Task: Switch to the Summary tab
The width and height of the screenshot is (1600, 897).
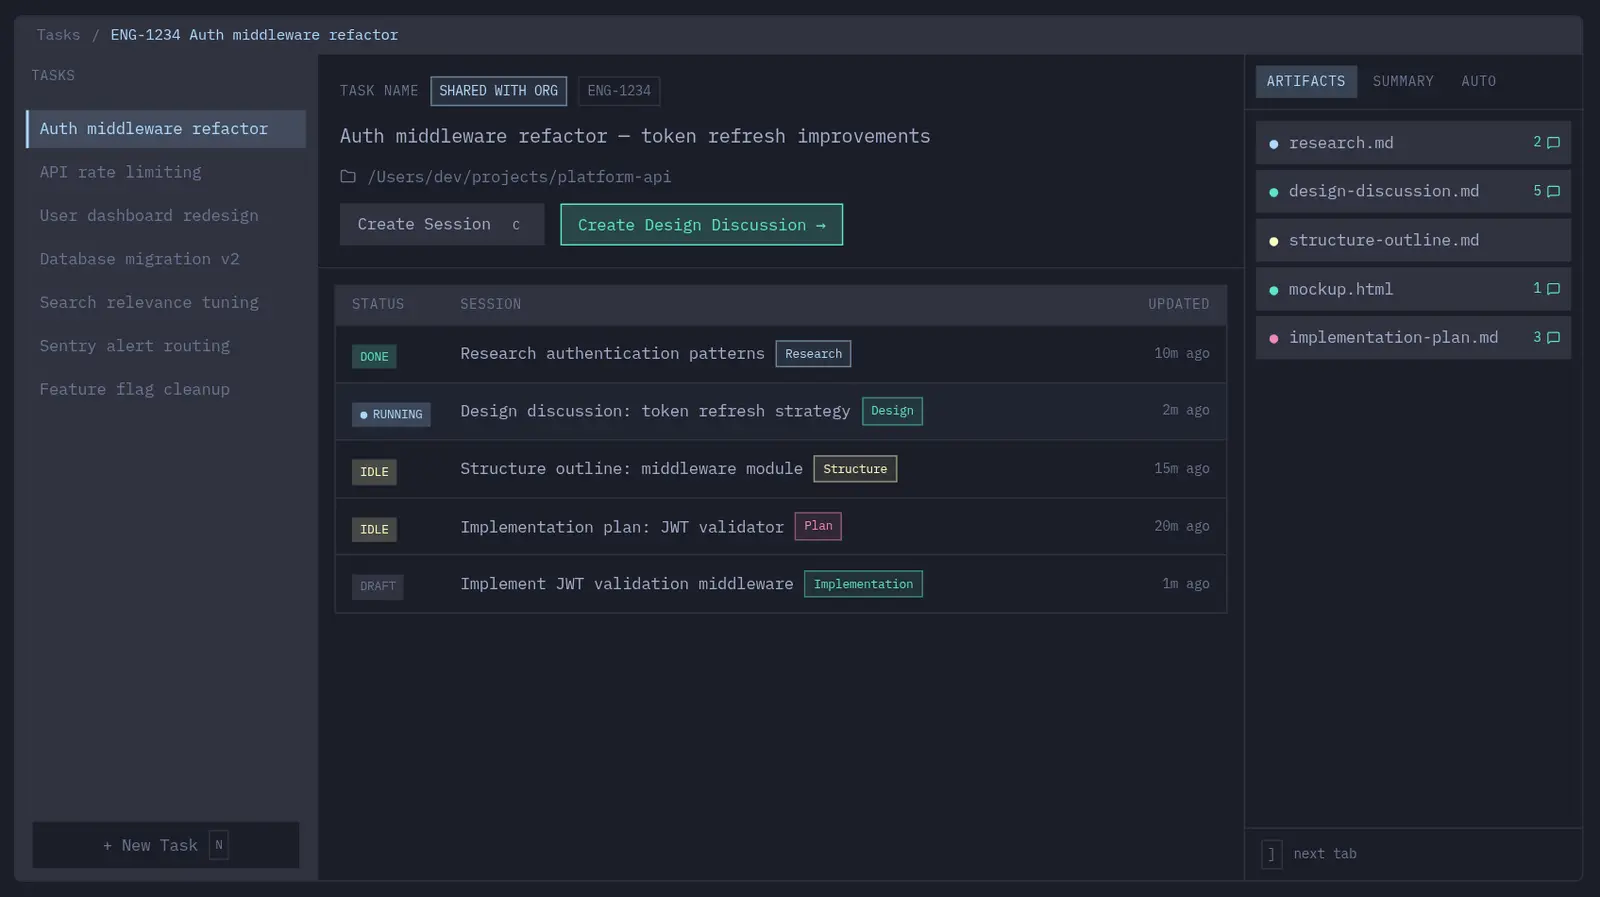Action: tap(1403, 81)
